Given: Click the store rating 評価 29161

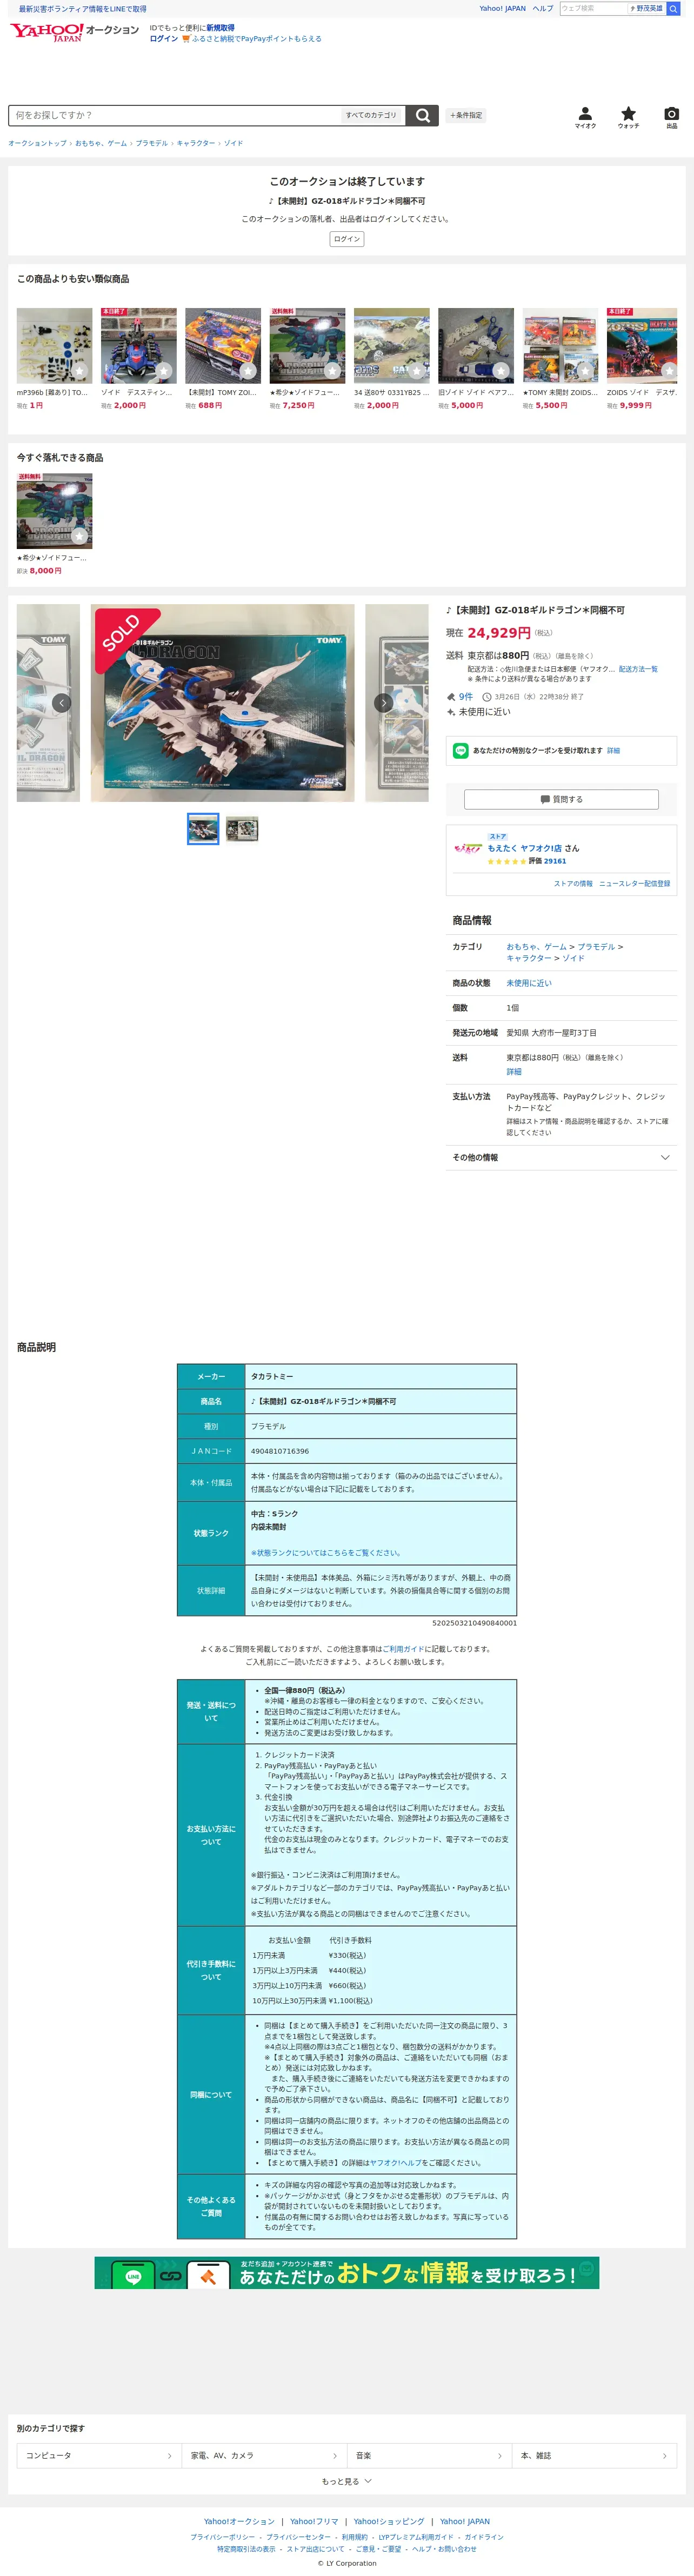Looking at the screenshot, I should click(547, 861).
